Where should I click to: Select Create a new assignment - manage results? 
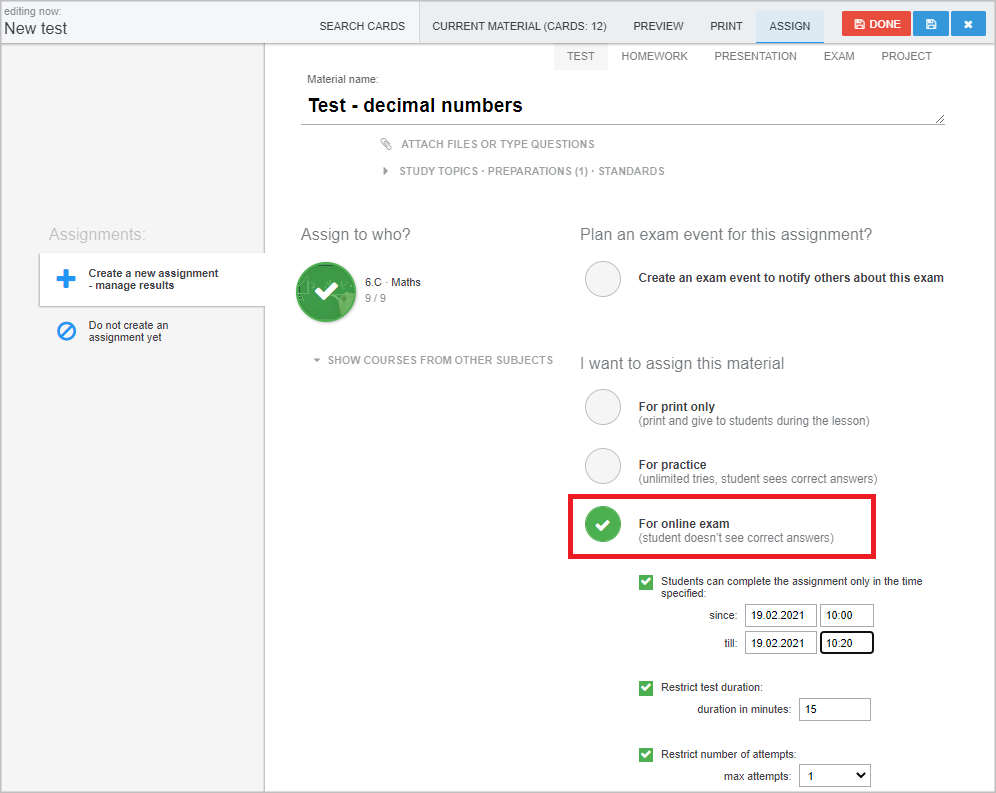152,279
